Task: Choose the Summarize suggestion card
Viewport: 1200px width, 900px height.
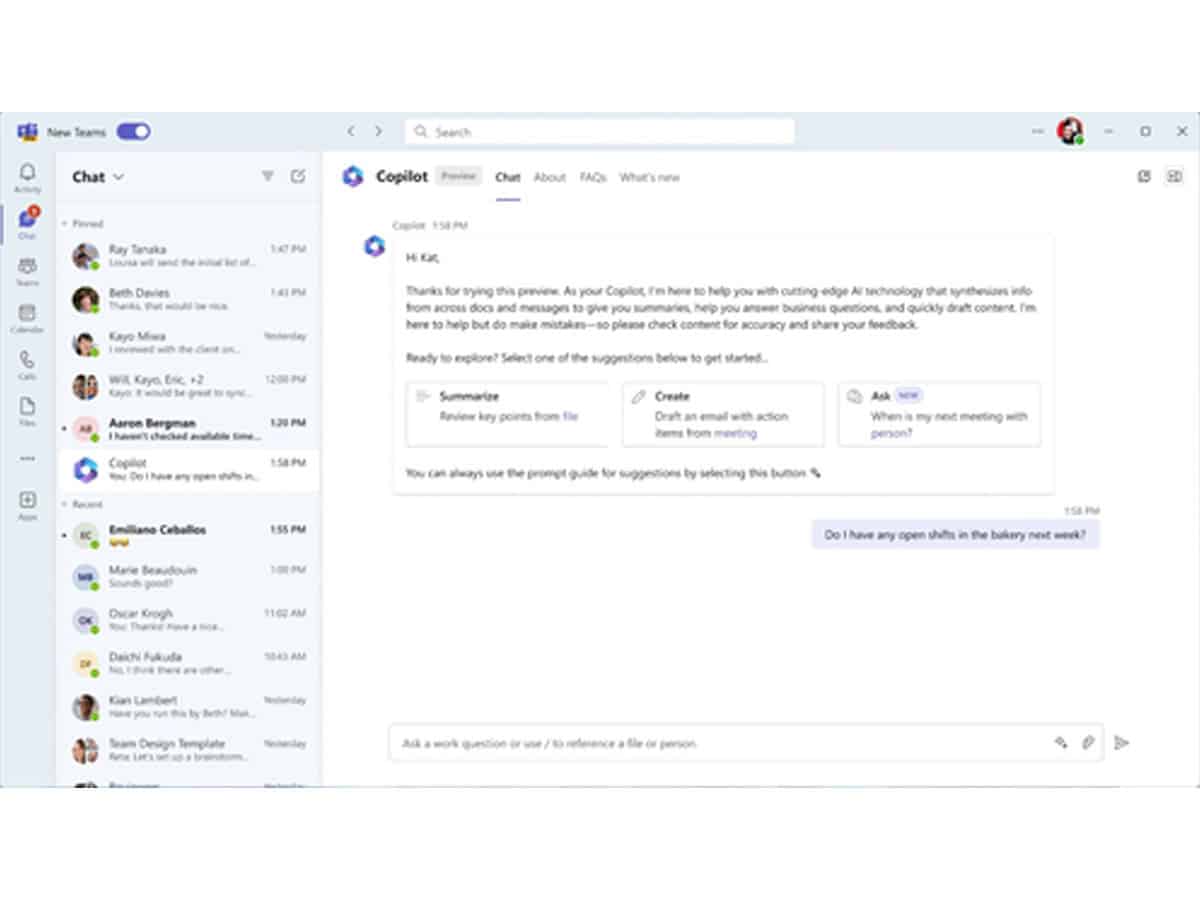Action: pyautogui.click(x=507, y=414)
